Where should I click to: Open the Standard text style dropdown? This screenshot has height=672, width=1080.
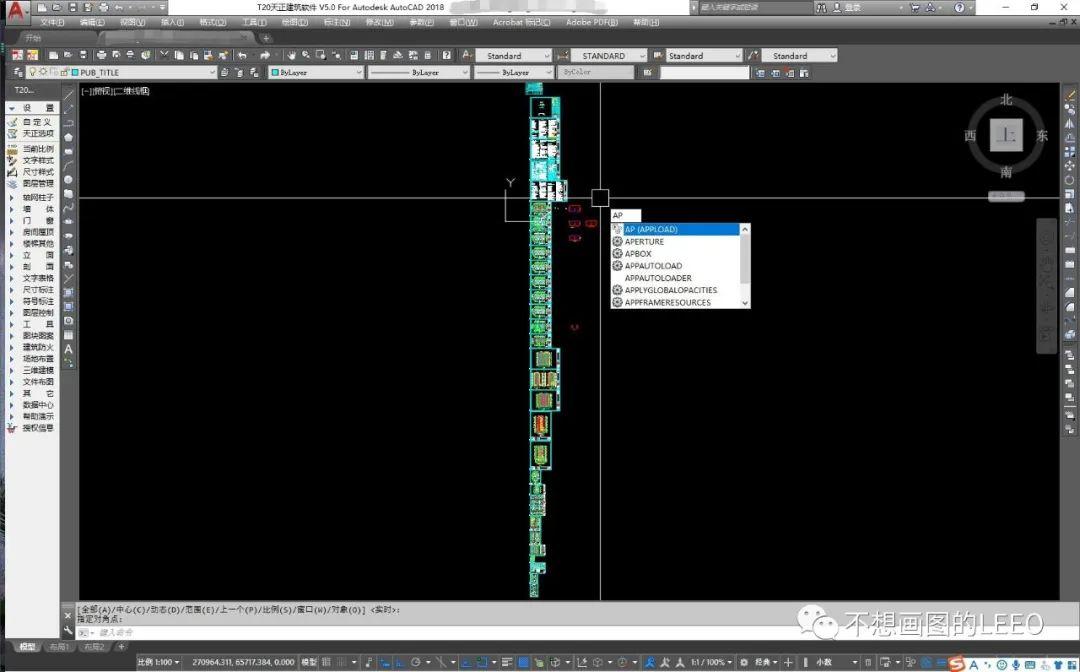click(547, 56)
